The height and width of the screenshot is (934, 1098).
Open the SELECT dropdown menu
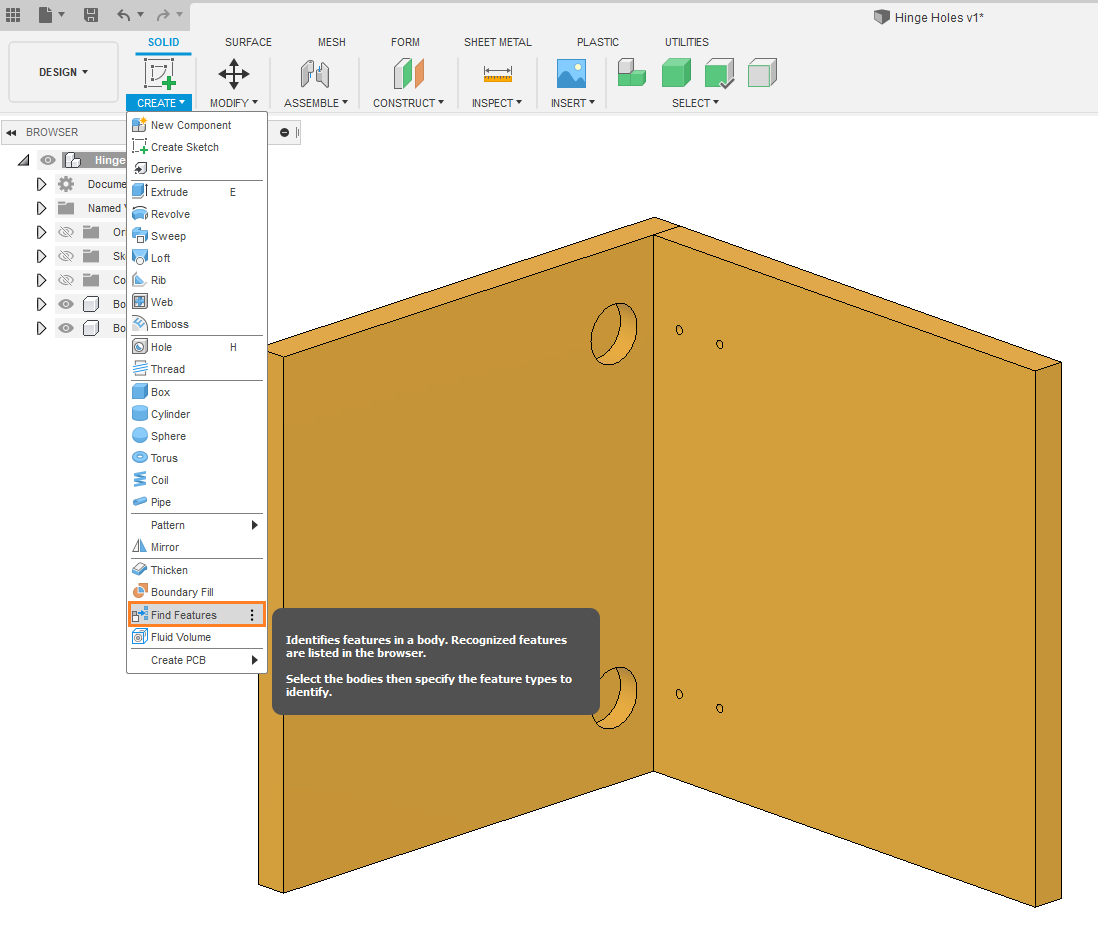694,103
